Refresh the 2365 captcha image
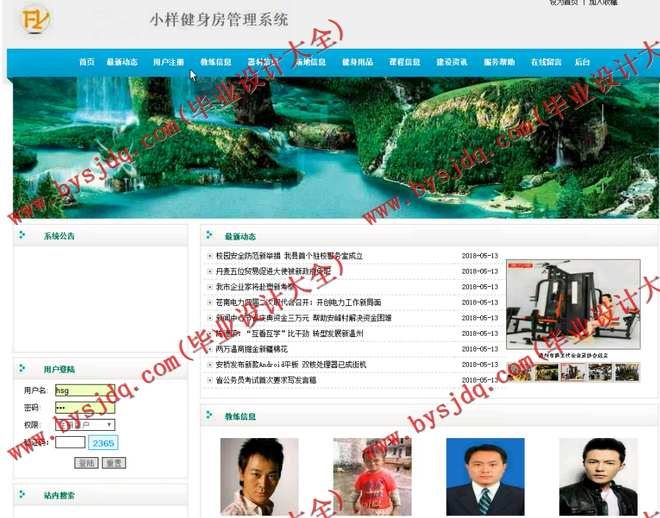660x518 pixels. pos(103,443)
